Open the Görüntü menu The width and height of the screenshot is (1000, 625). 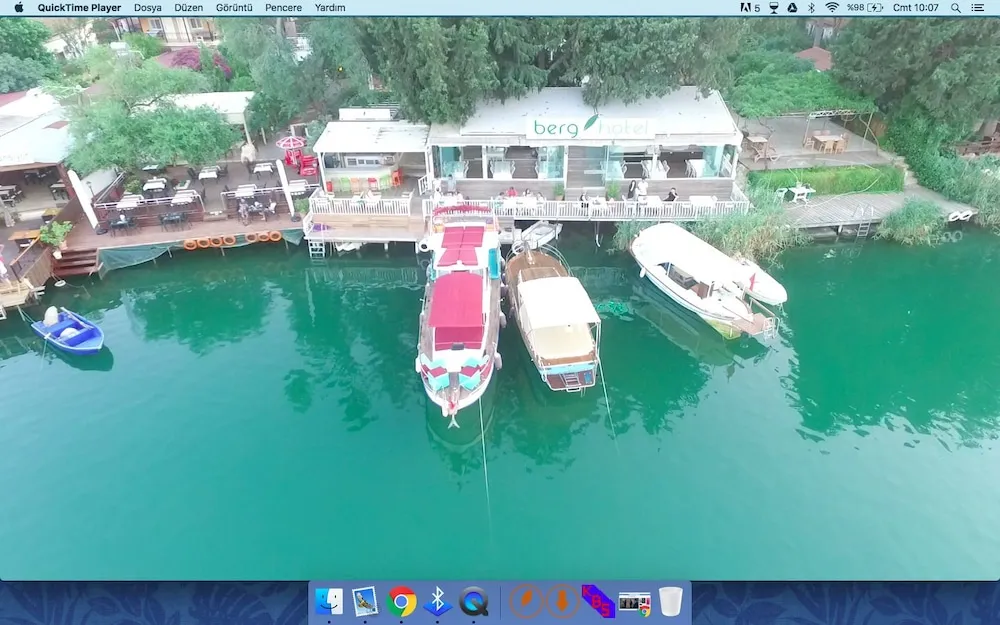234,8
